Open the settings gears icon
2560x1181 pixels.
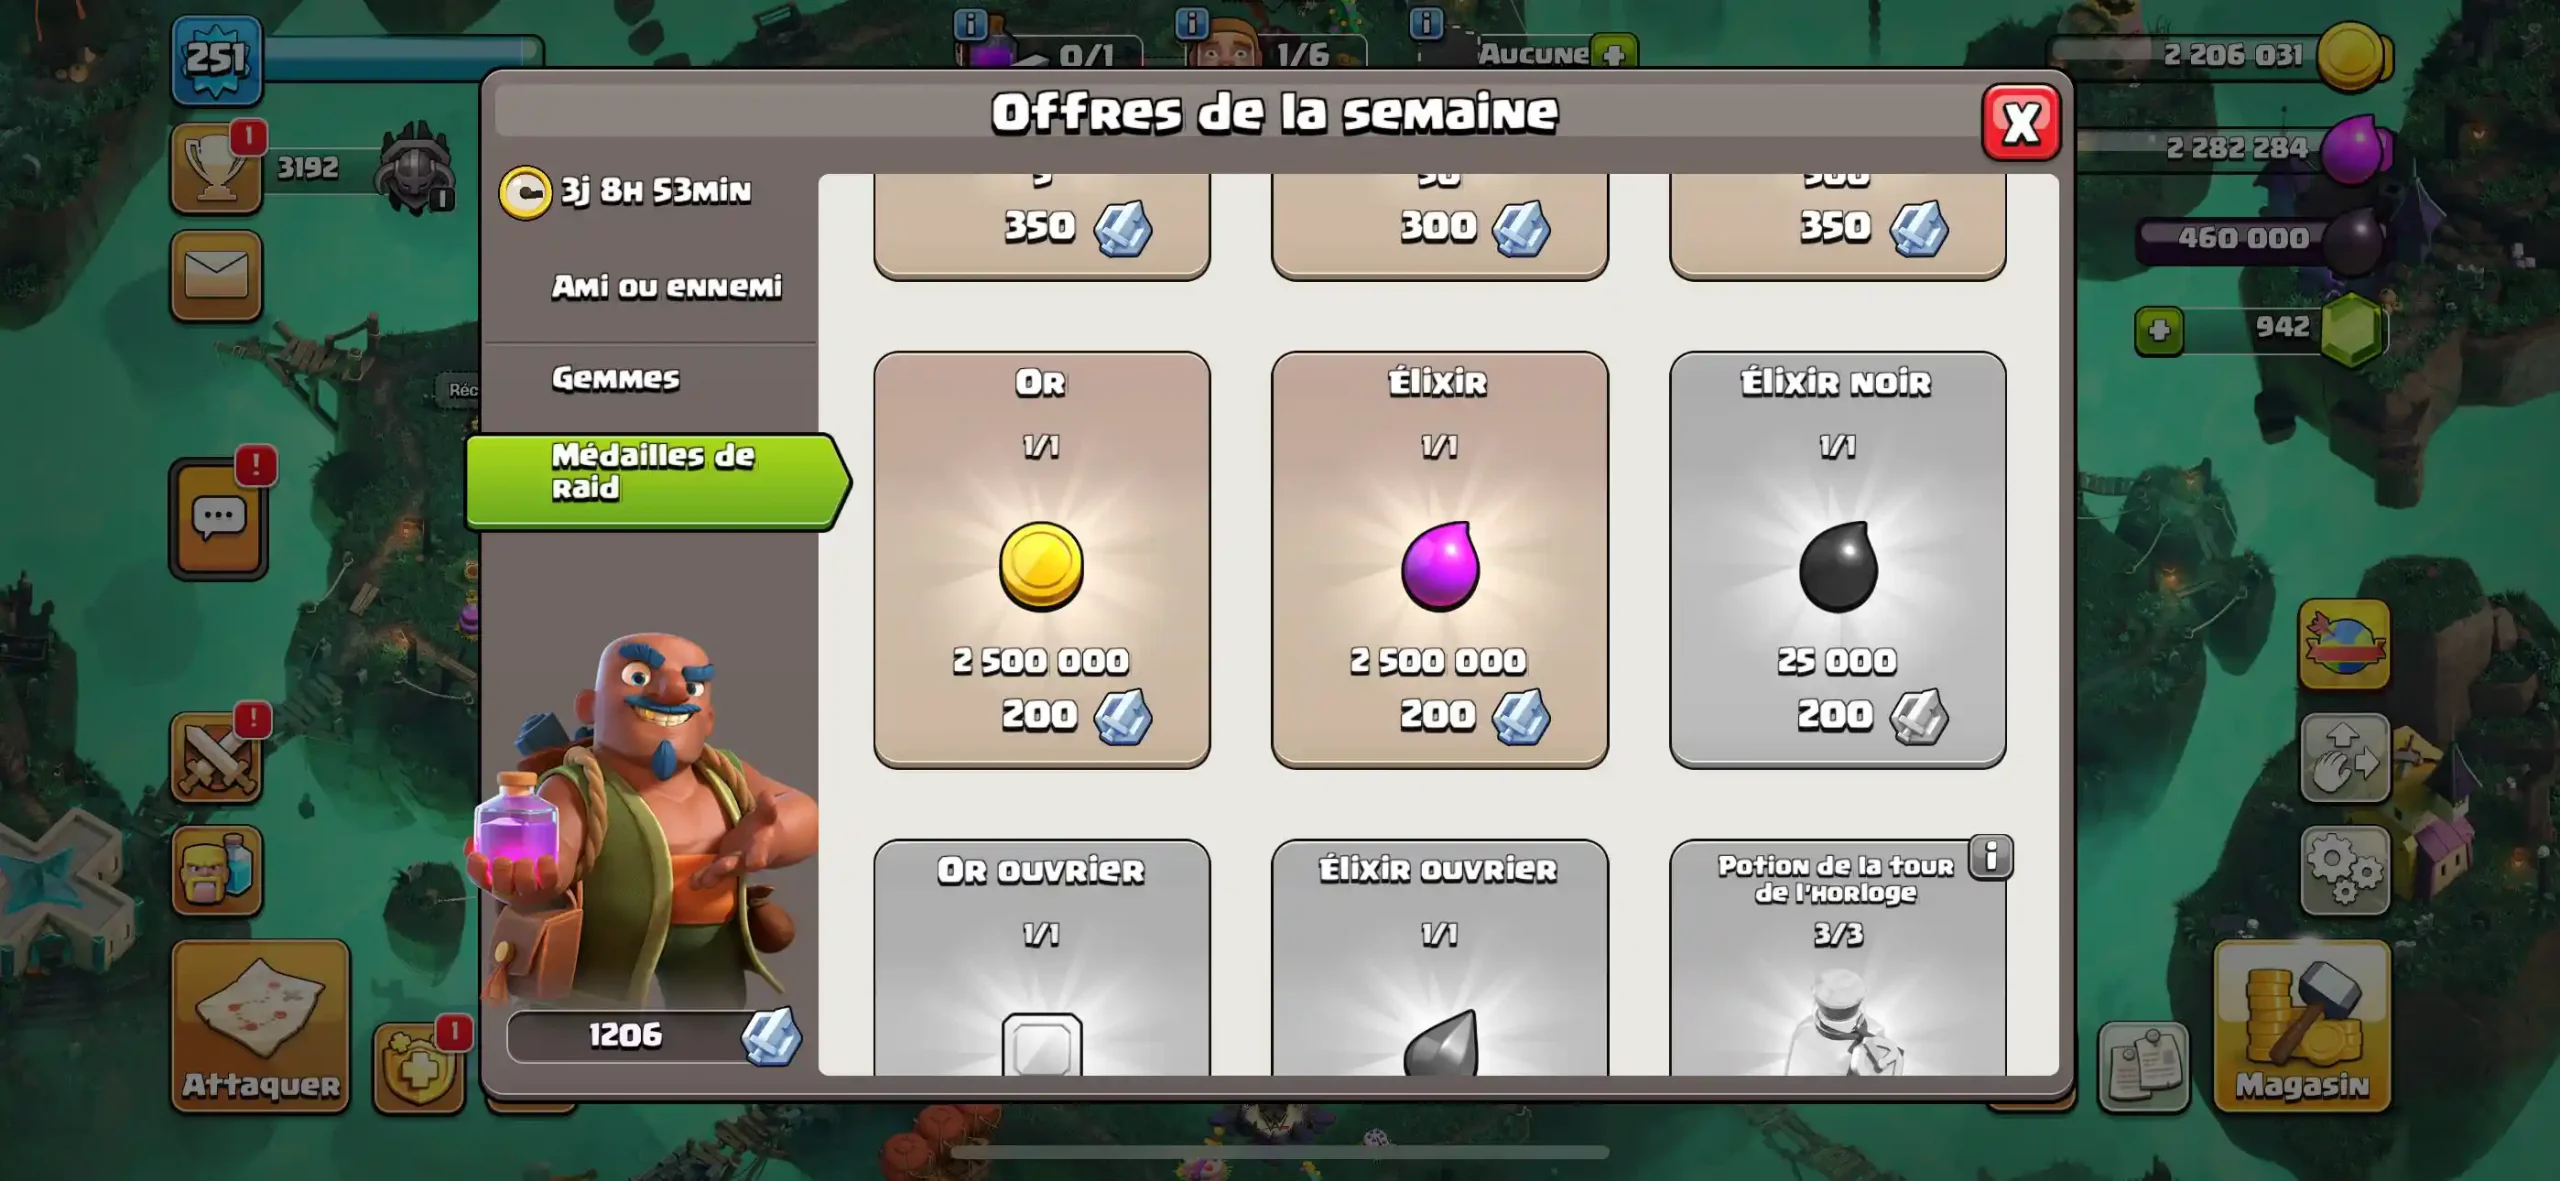point(2345,870)
